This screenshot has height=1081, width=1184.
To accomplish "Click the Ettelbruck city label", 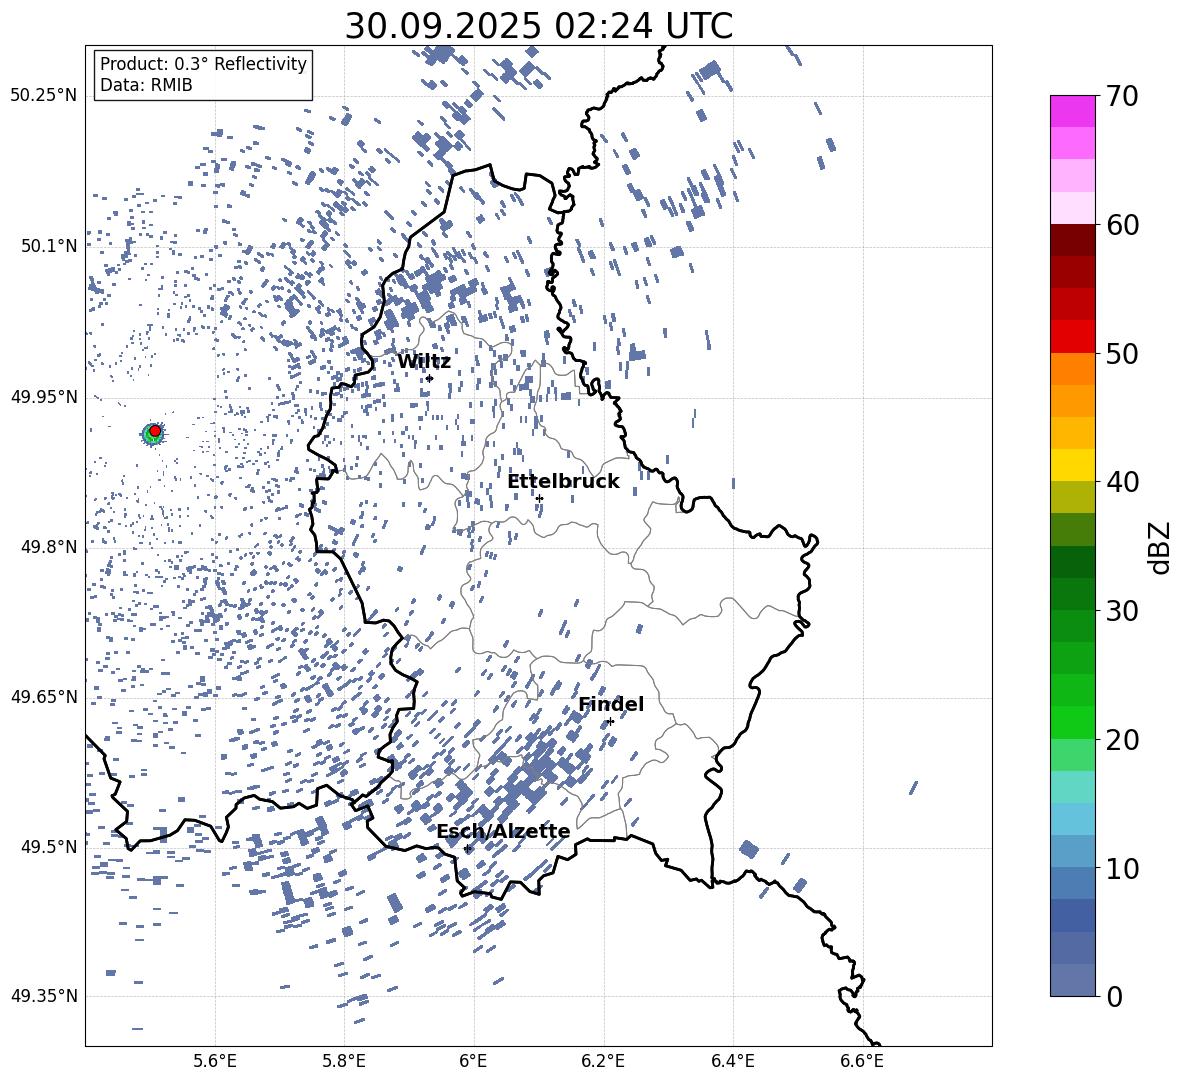I will (563, 482).
